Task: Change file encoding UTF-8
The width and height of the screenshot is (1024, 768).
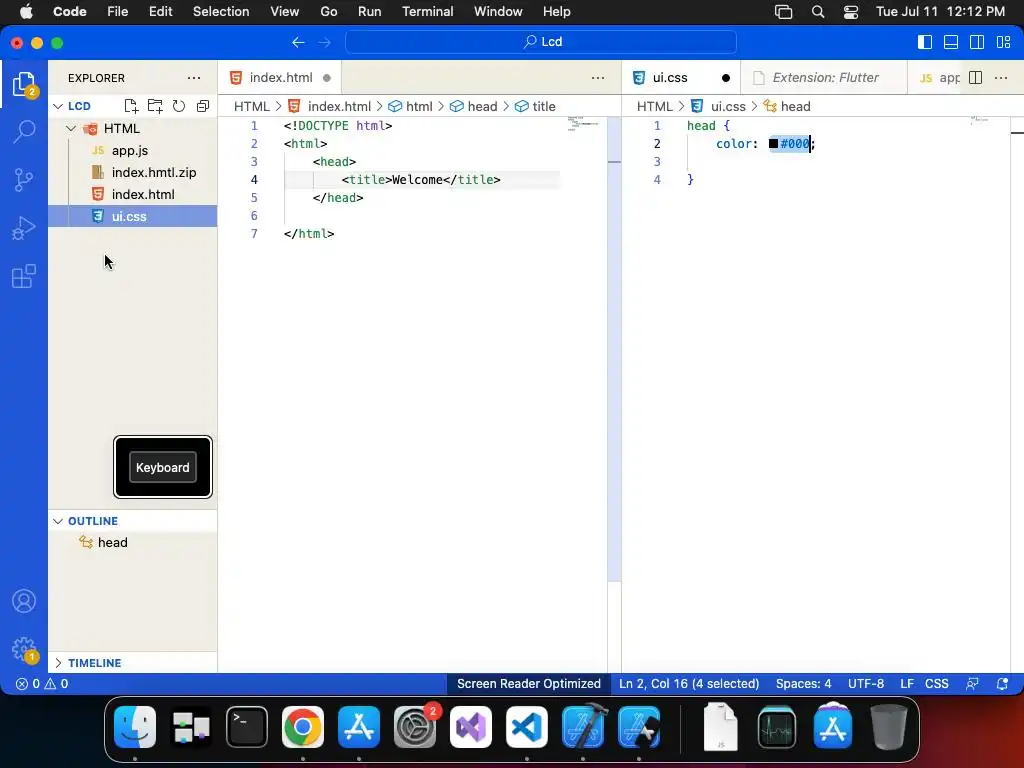Action: click(866, 684)
